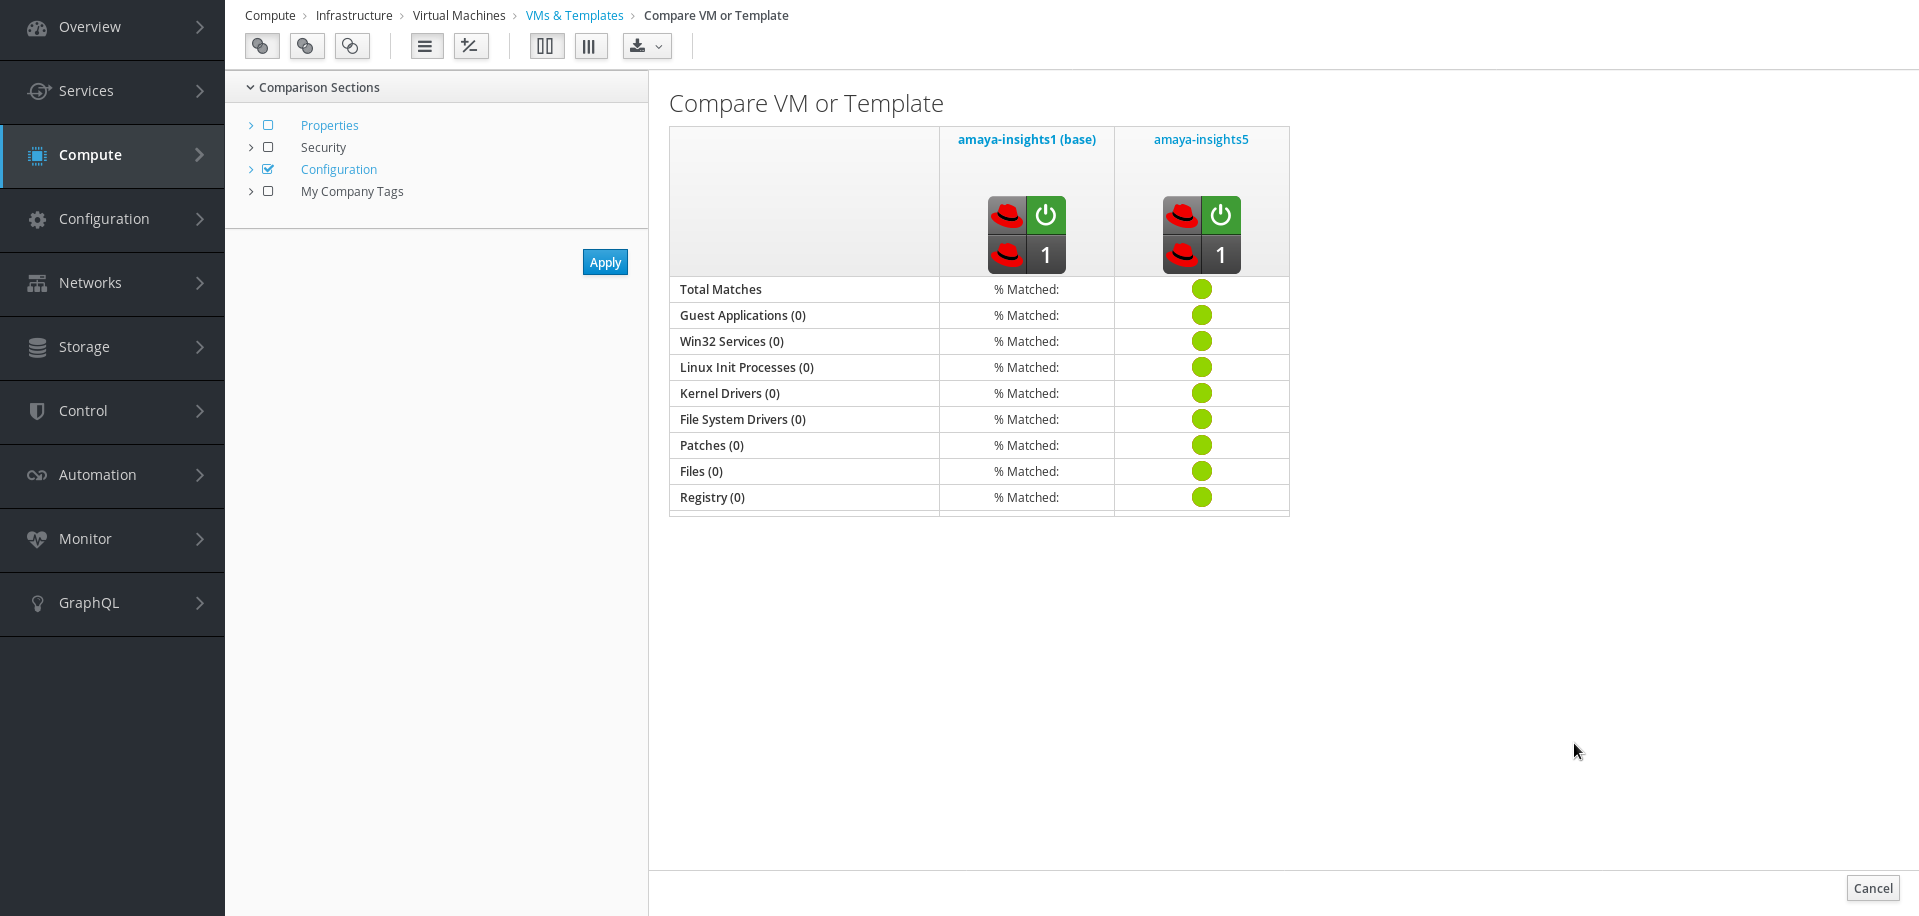Click the Configuration gear icon in sidebar
This screenshot has height=916, width=1919.
pyautogui.click(x=37, y=219)
